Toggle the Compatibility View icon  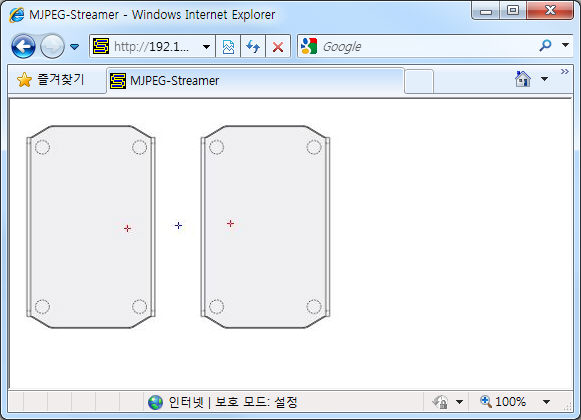tap(228, 47)
